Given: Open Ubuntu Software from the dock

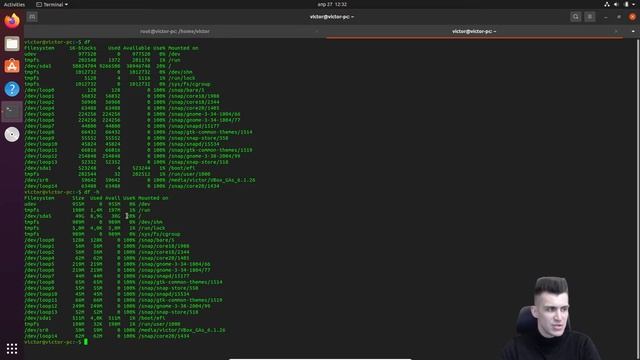Looking at the screenshot, I should (12, 66).
